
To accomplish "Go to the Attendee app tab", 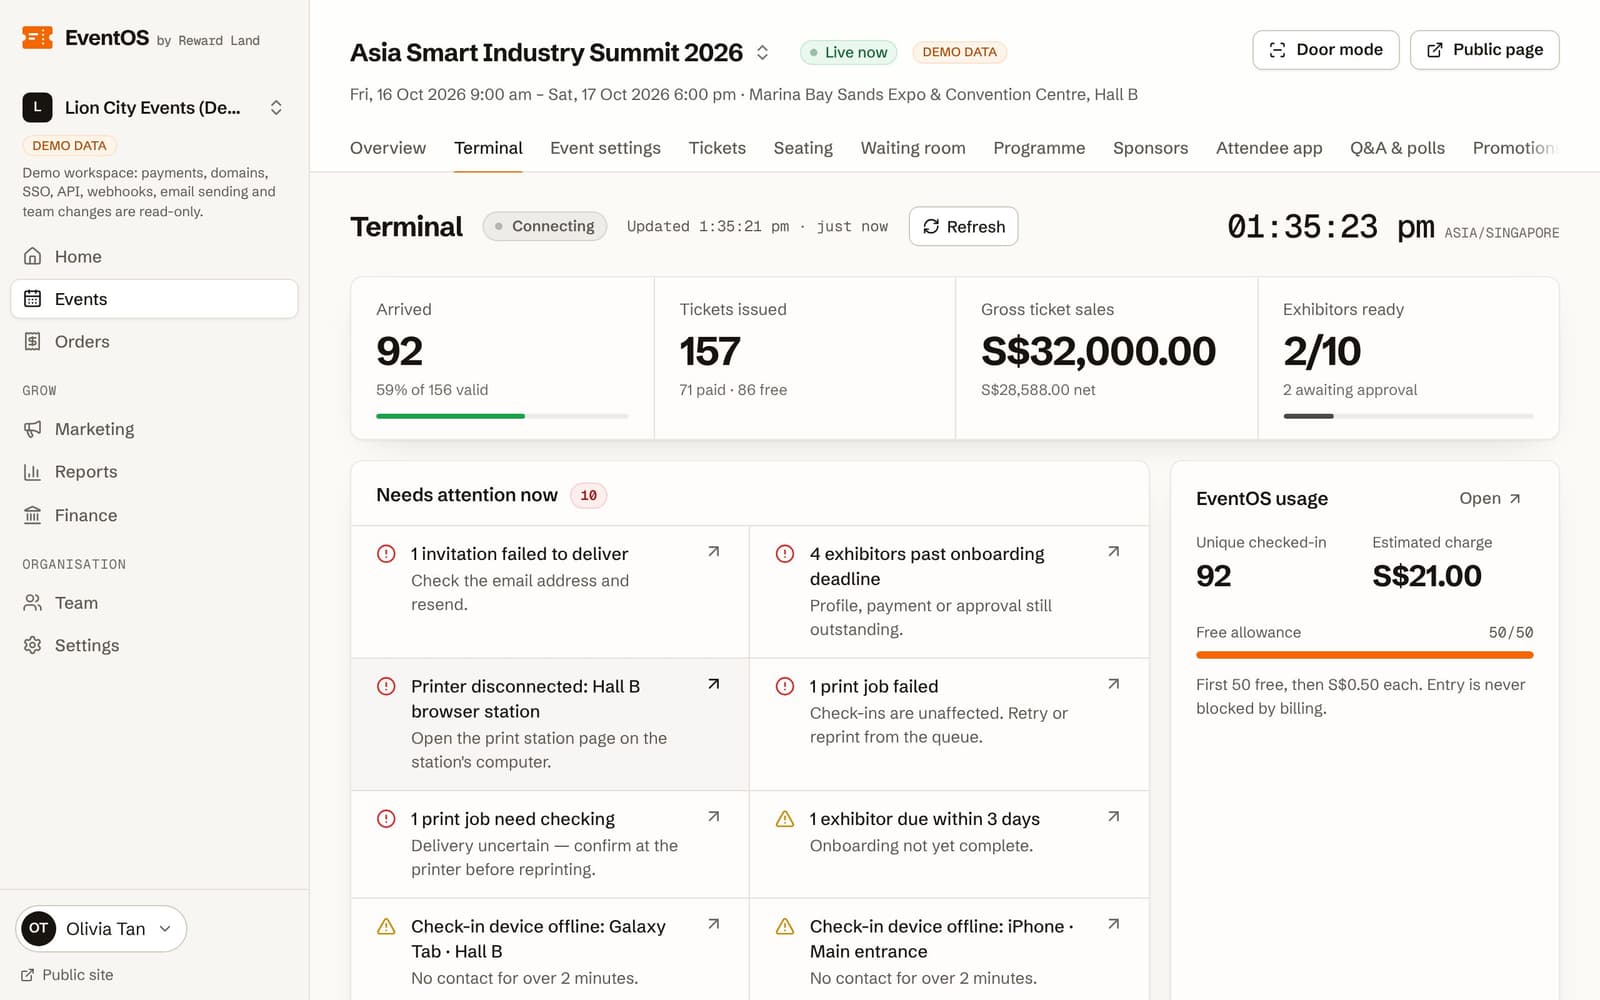I will pos(1269,148).
